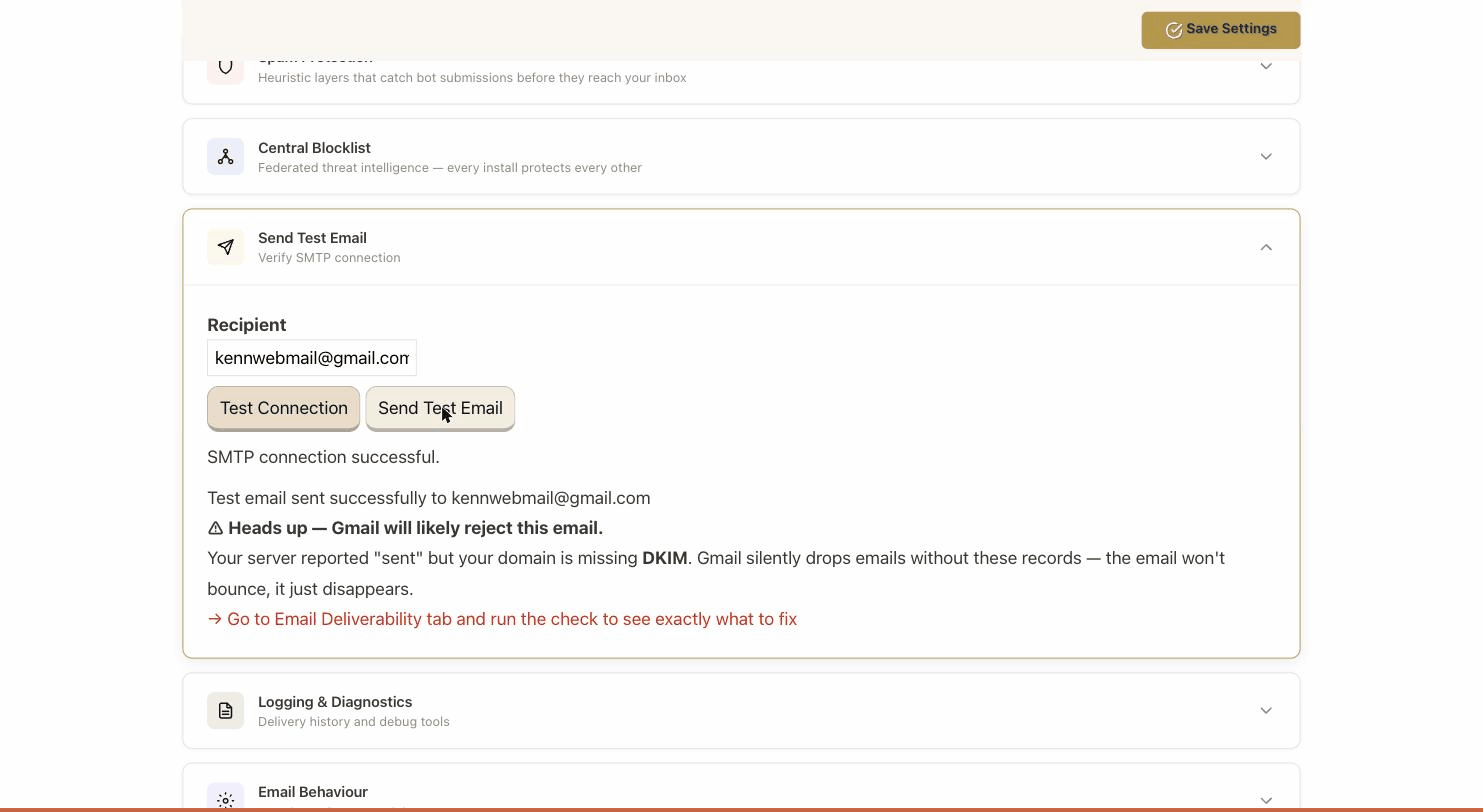Click the Recipient email input field
This screenshot has height=812, width=1483.
(x=312, y=358)
